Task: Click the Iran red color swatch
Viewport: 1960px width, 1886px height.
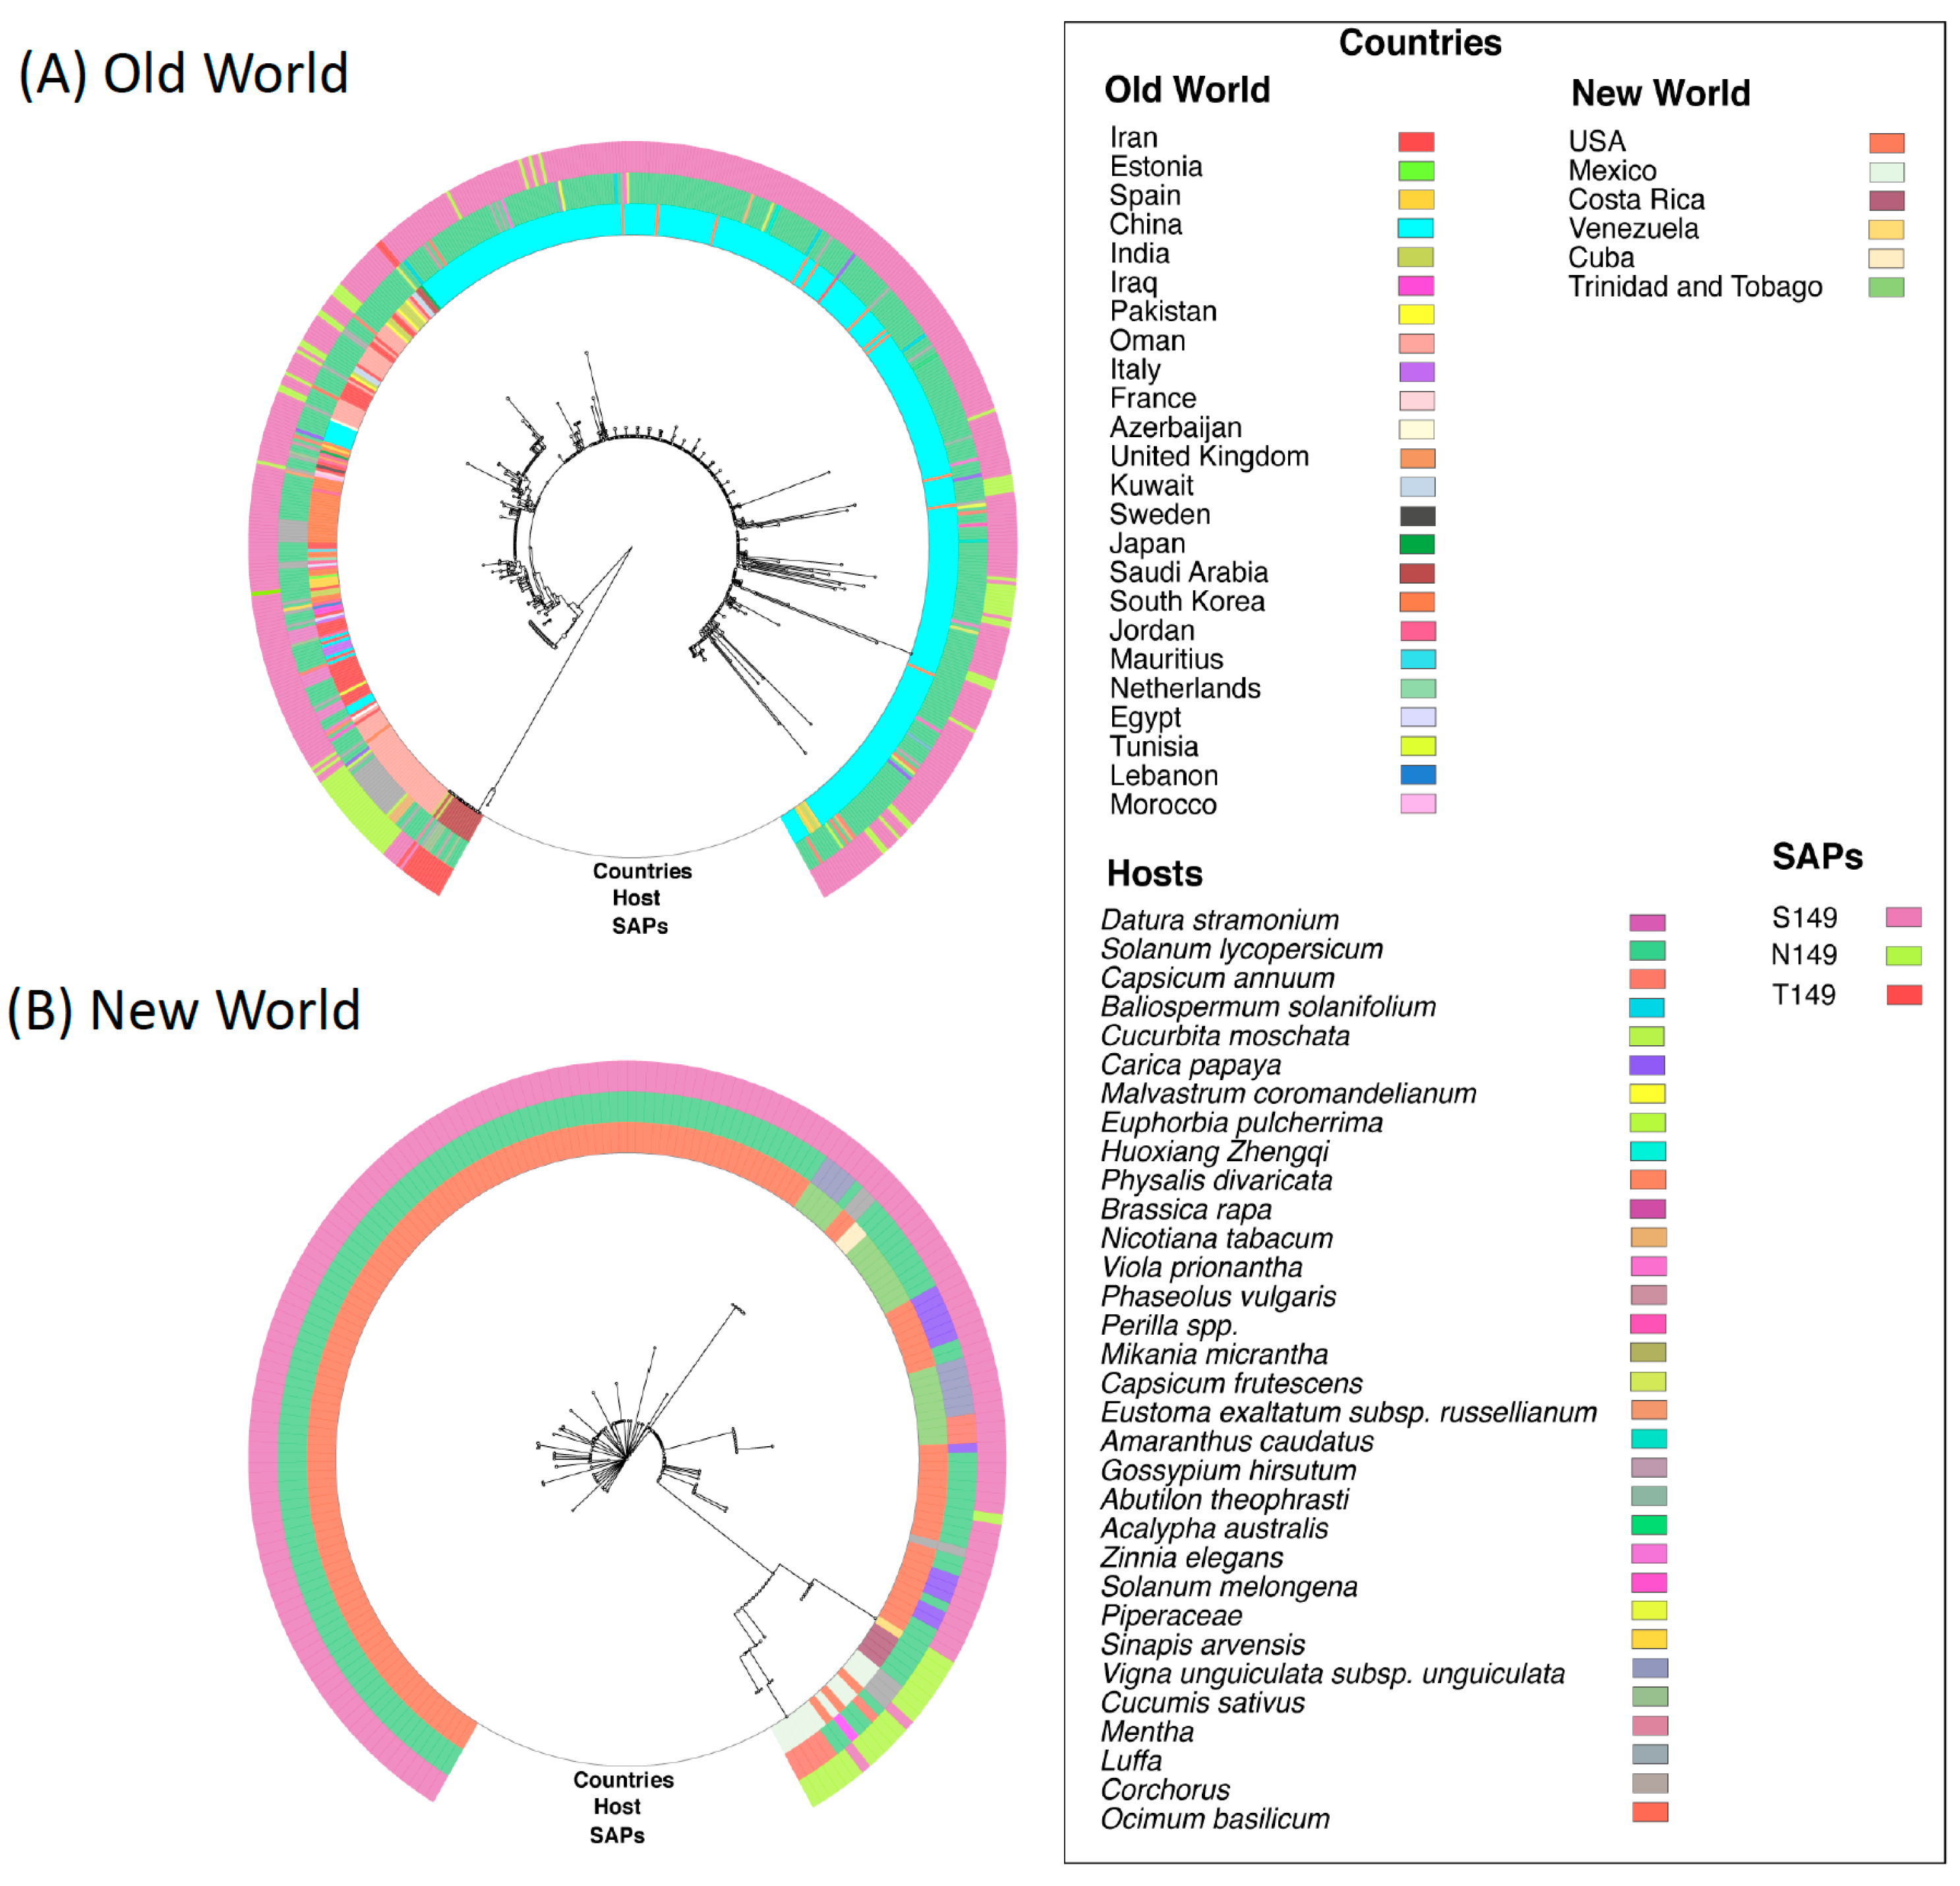Action: [x=1415, y=142]
